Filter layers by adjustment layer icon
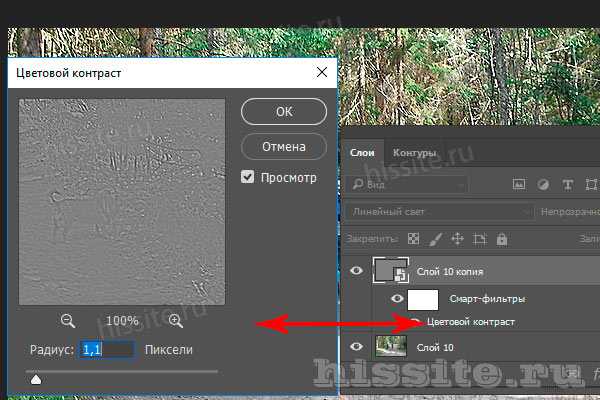Viewport: 600px width, 400px height. [543, 185]
